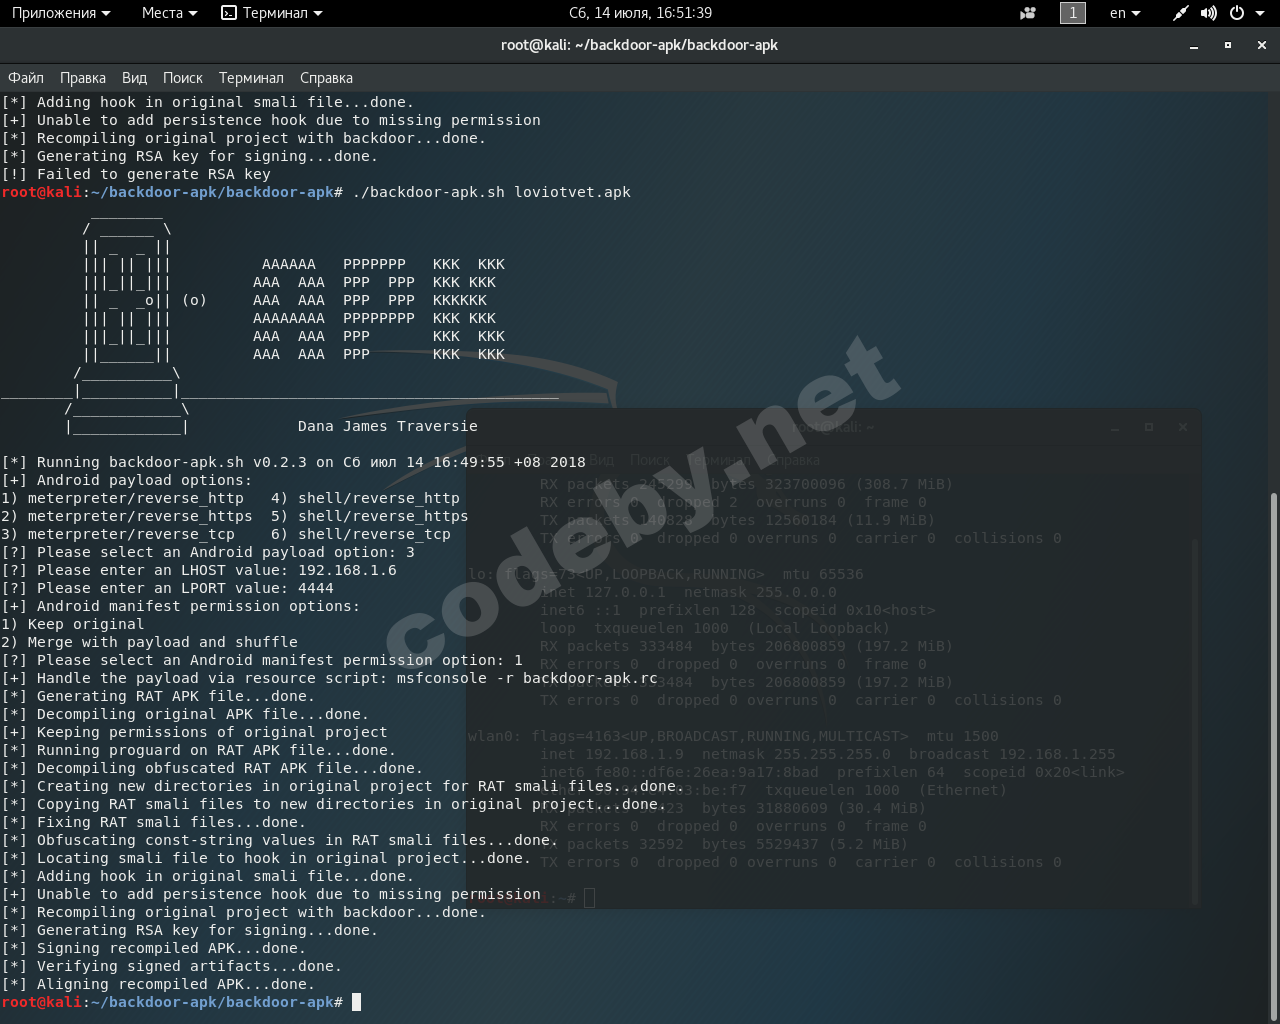The image size is (1280, 1024).
Task: Click '2) Merge with payload and shuffle'
Action: [150, 642]
